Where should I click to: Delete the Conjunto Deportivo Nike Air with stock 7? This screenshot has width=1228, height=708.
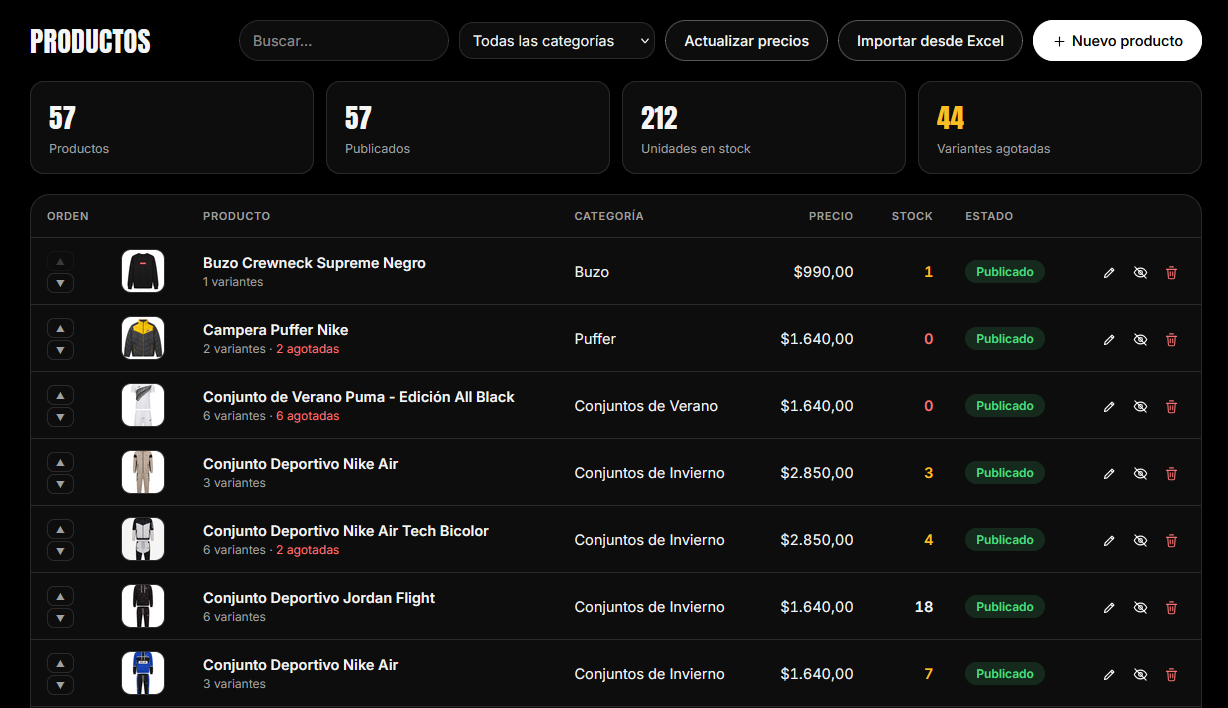[x=1171, y=674]
